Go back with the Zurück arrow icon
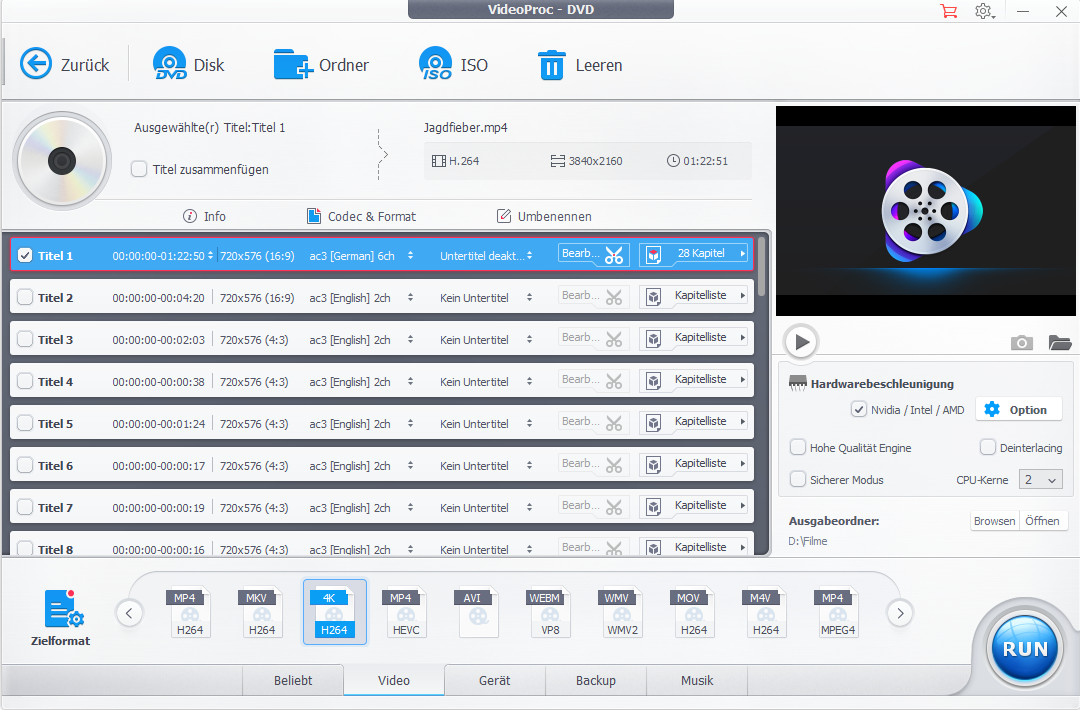The height and width of the screenshot is (710, 1080). coord(36,64)
